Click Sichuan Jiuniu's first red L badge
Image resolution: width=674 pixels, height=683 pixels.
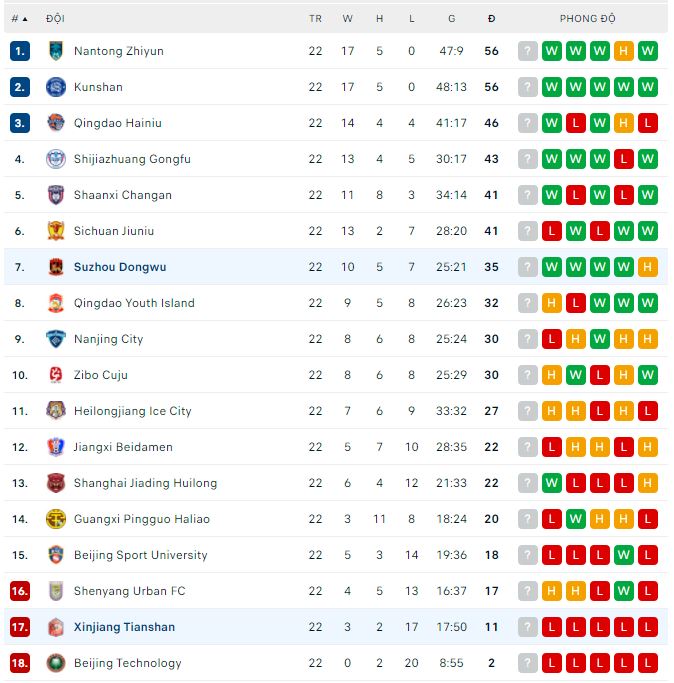(552, 231)
